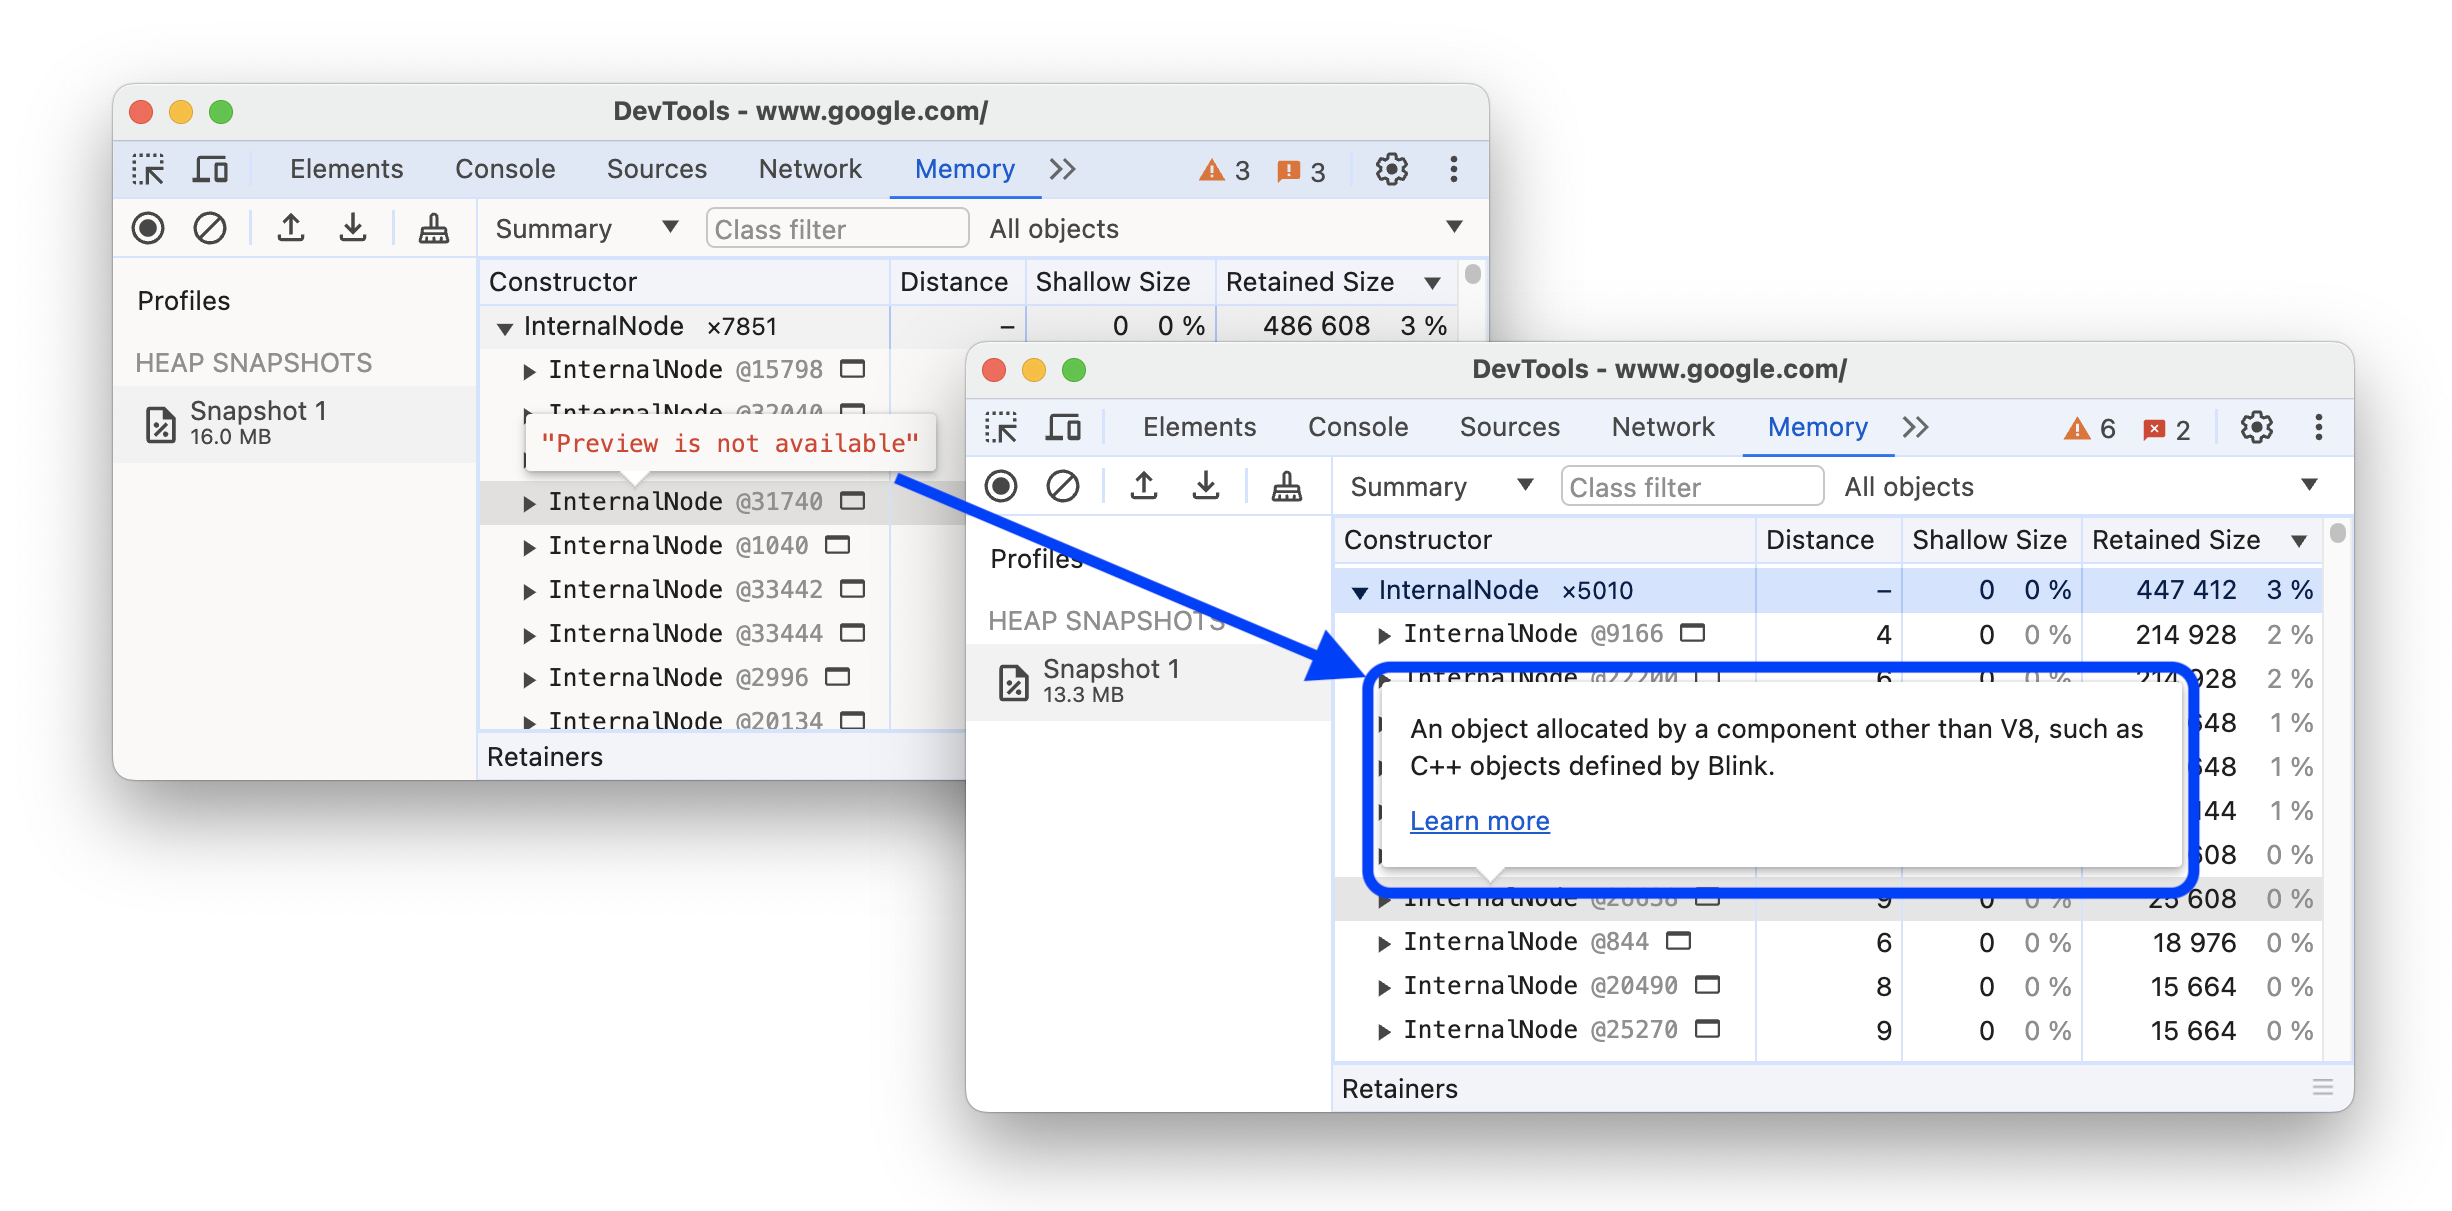Expand the InternalNode x7851 constructor group

pos(497,330)
